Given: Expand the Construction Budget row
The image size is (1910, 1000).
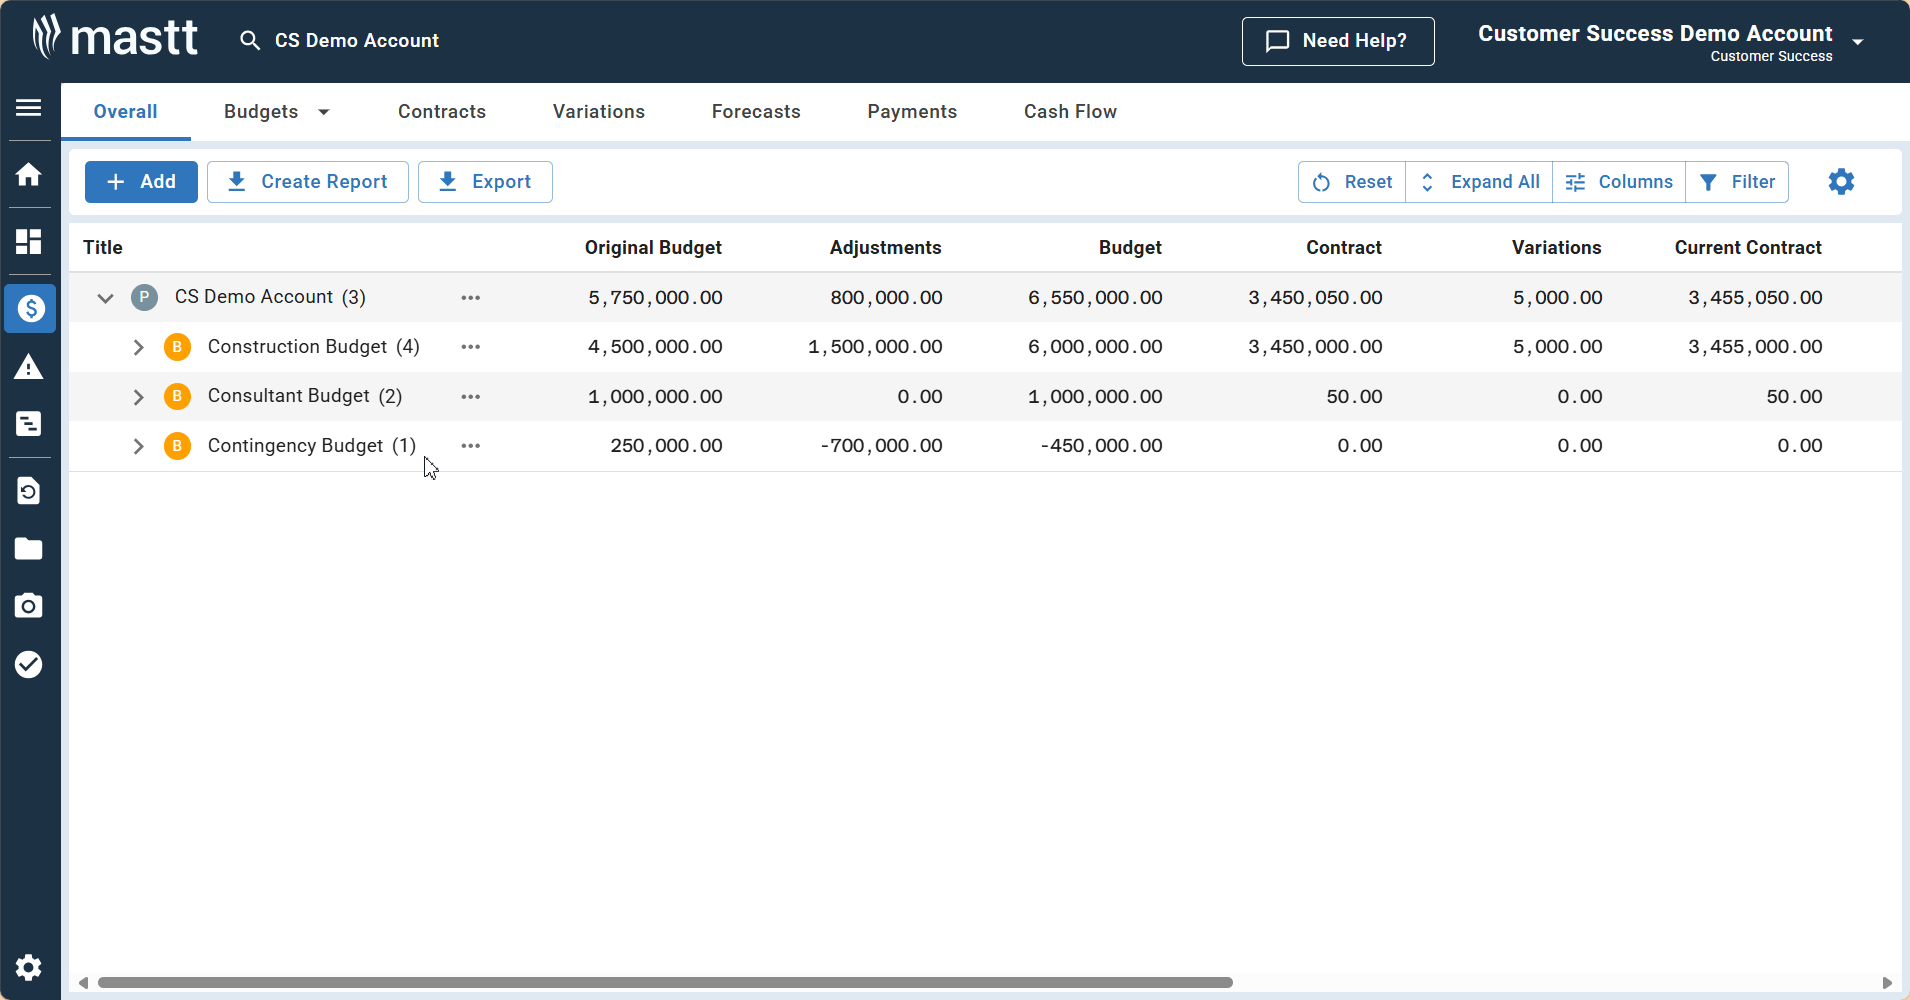Looking at the screenshot, I should tap(139, 347).
